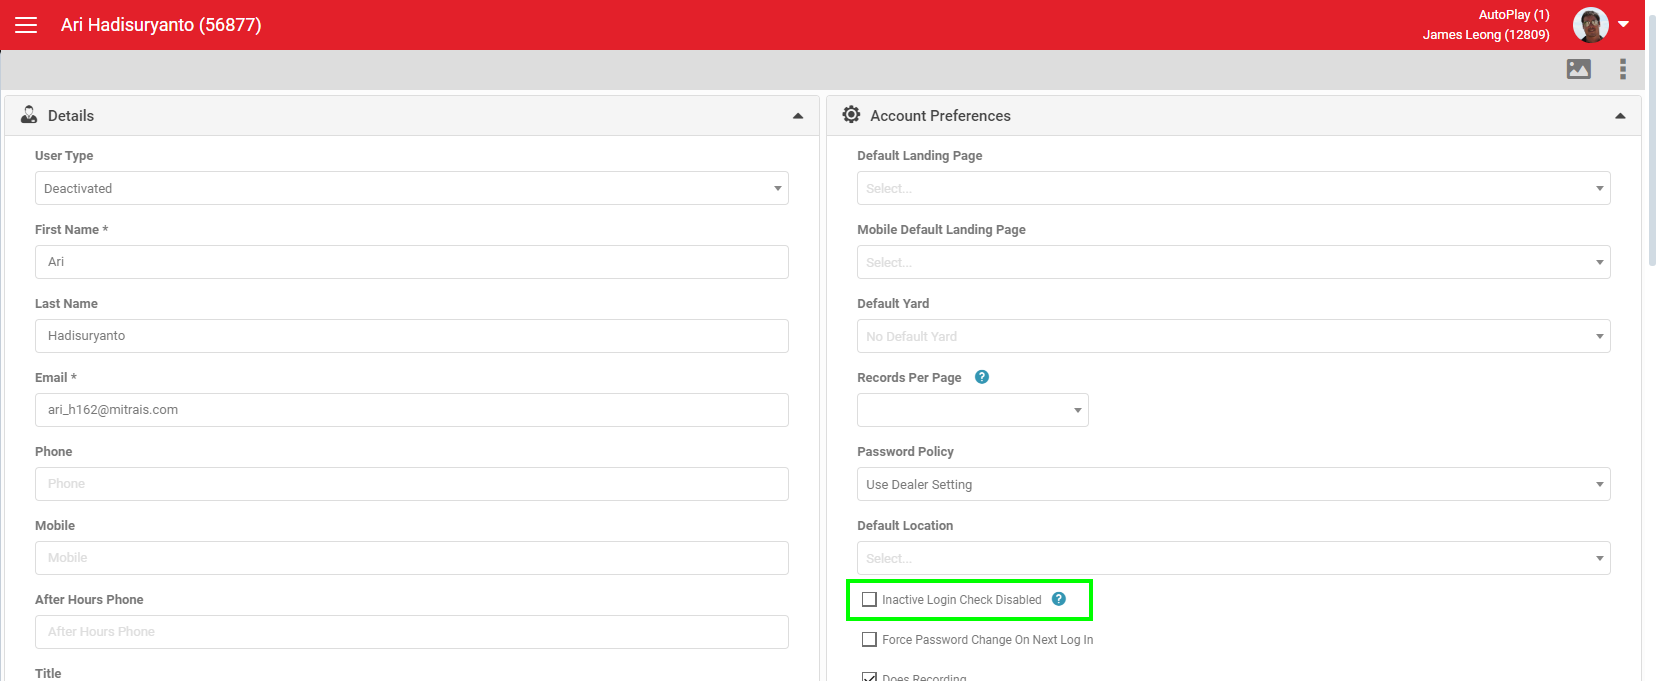Open account dropdown arrow next to avatar
This screenshot has height=681, width=1660.
point(1623,24)
